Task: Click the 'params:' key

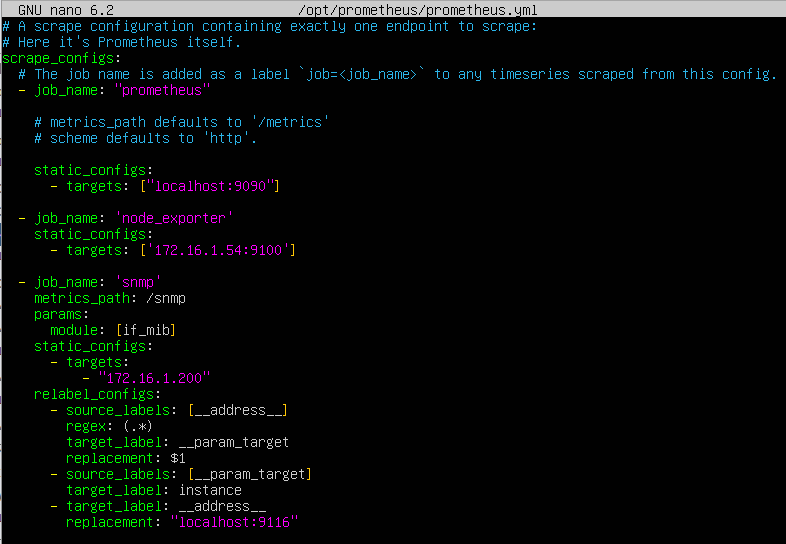Action: 61,314
